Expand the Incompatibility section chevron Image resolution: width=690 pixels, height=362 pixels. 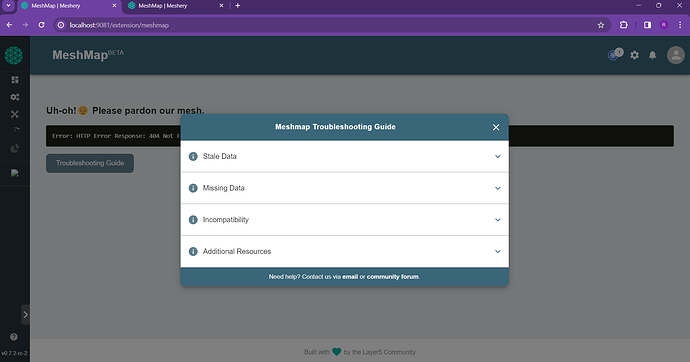(498, 220)
